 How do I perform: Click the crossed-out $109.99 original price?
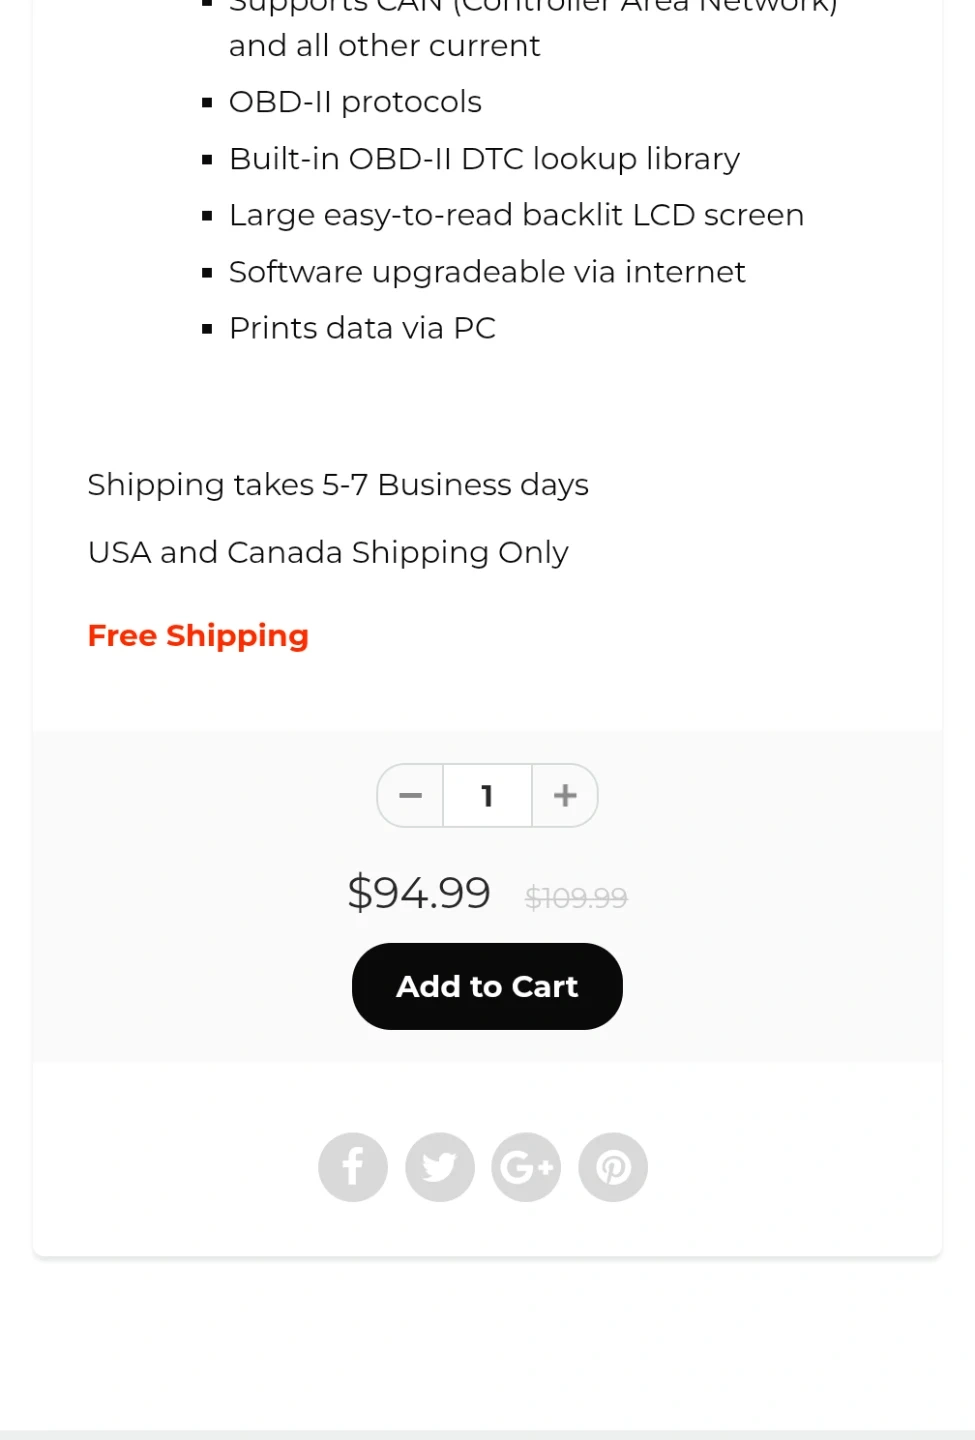coord(576,898)
